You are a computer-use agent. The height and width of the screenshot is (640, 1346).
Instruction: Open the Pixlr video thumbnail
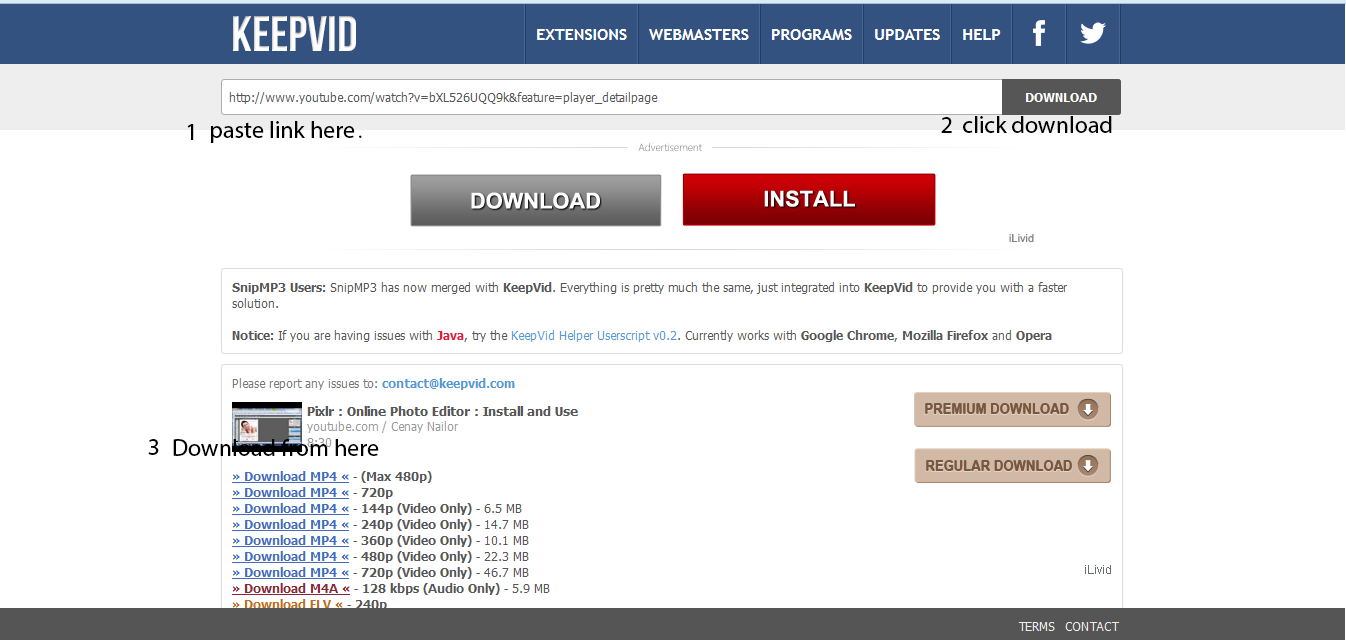pyautogui.click(x=266, y=425)
